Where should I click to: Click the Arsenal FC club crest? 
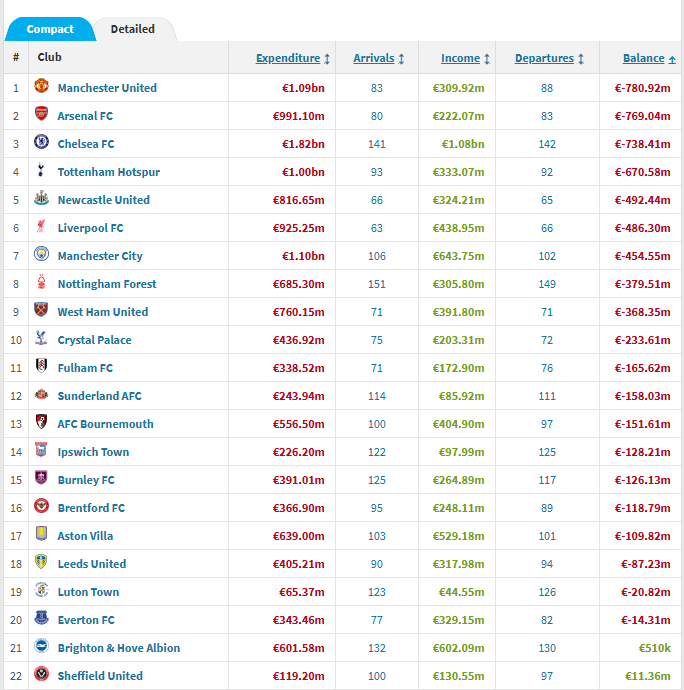coord(41,114)
